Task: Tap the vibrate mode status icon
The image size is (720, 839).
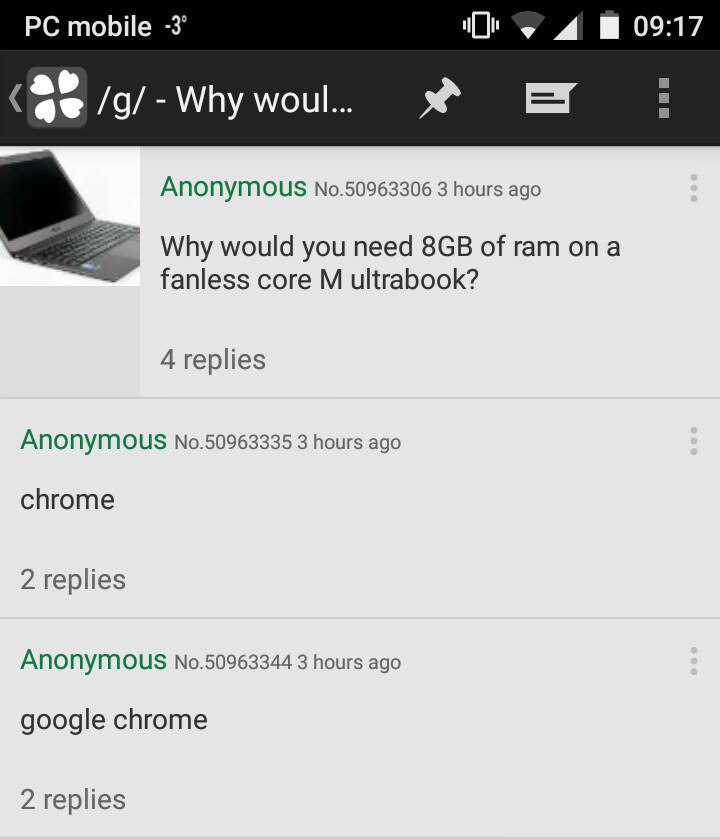Action: click(480, 25)
